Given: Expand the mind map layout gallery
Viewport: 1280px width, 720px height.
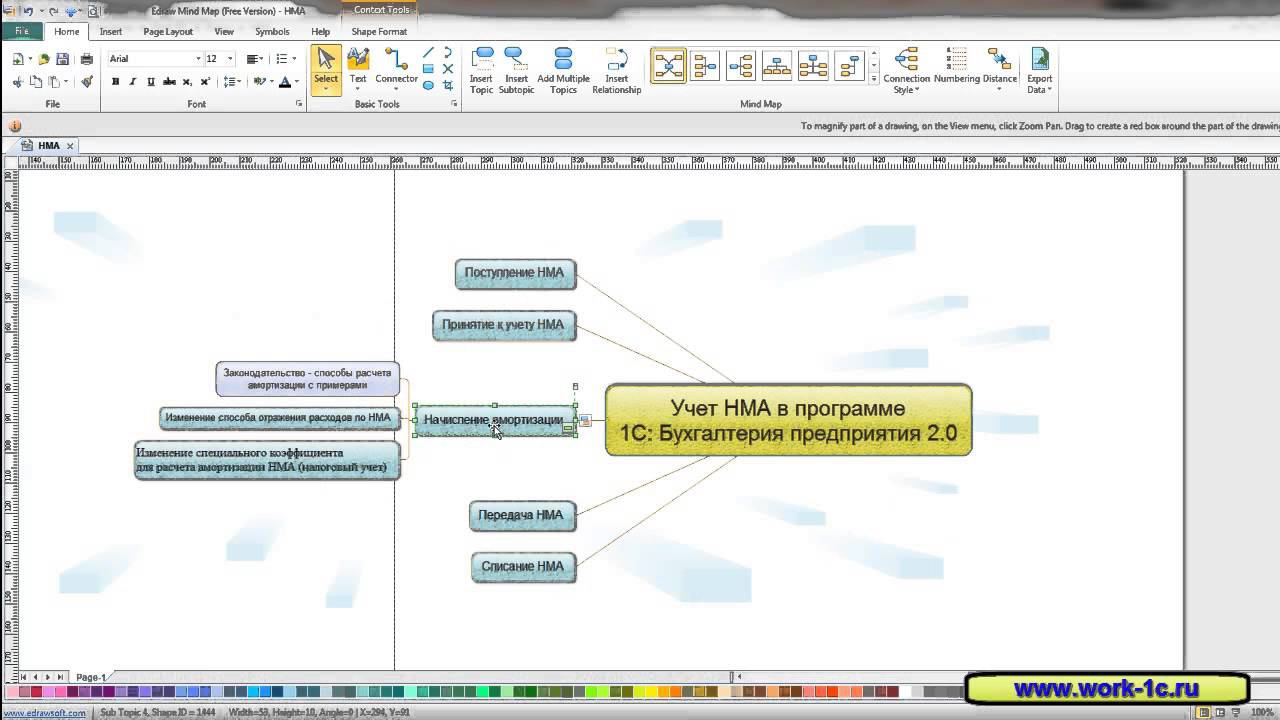Looking at the screenshot, I should coord(874,79).
